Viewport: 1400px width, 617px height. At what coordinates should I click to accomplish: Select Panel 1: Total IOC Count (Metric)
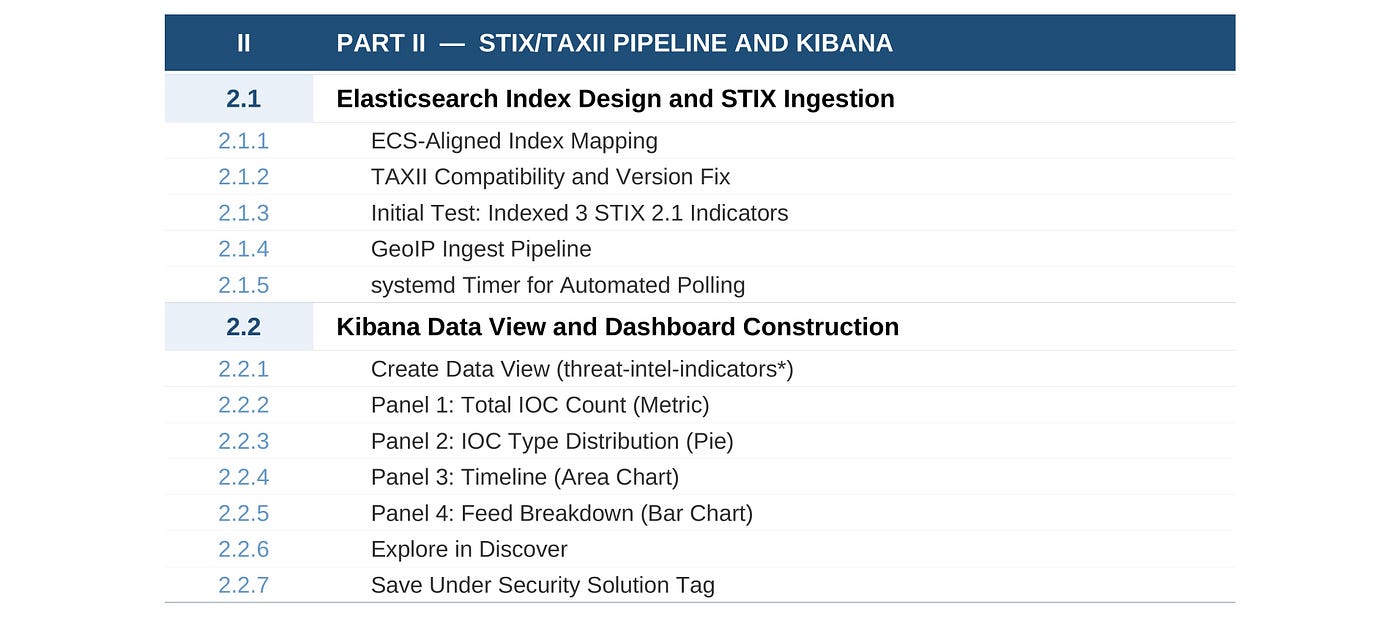pyautogui.click(x=540, y=405)
